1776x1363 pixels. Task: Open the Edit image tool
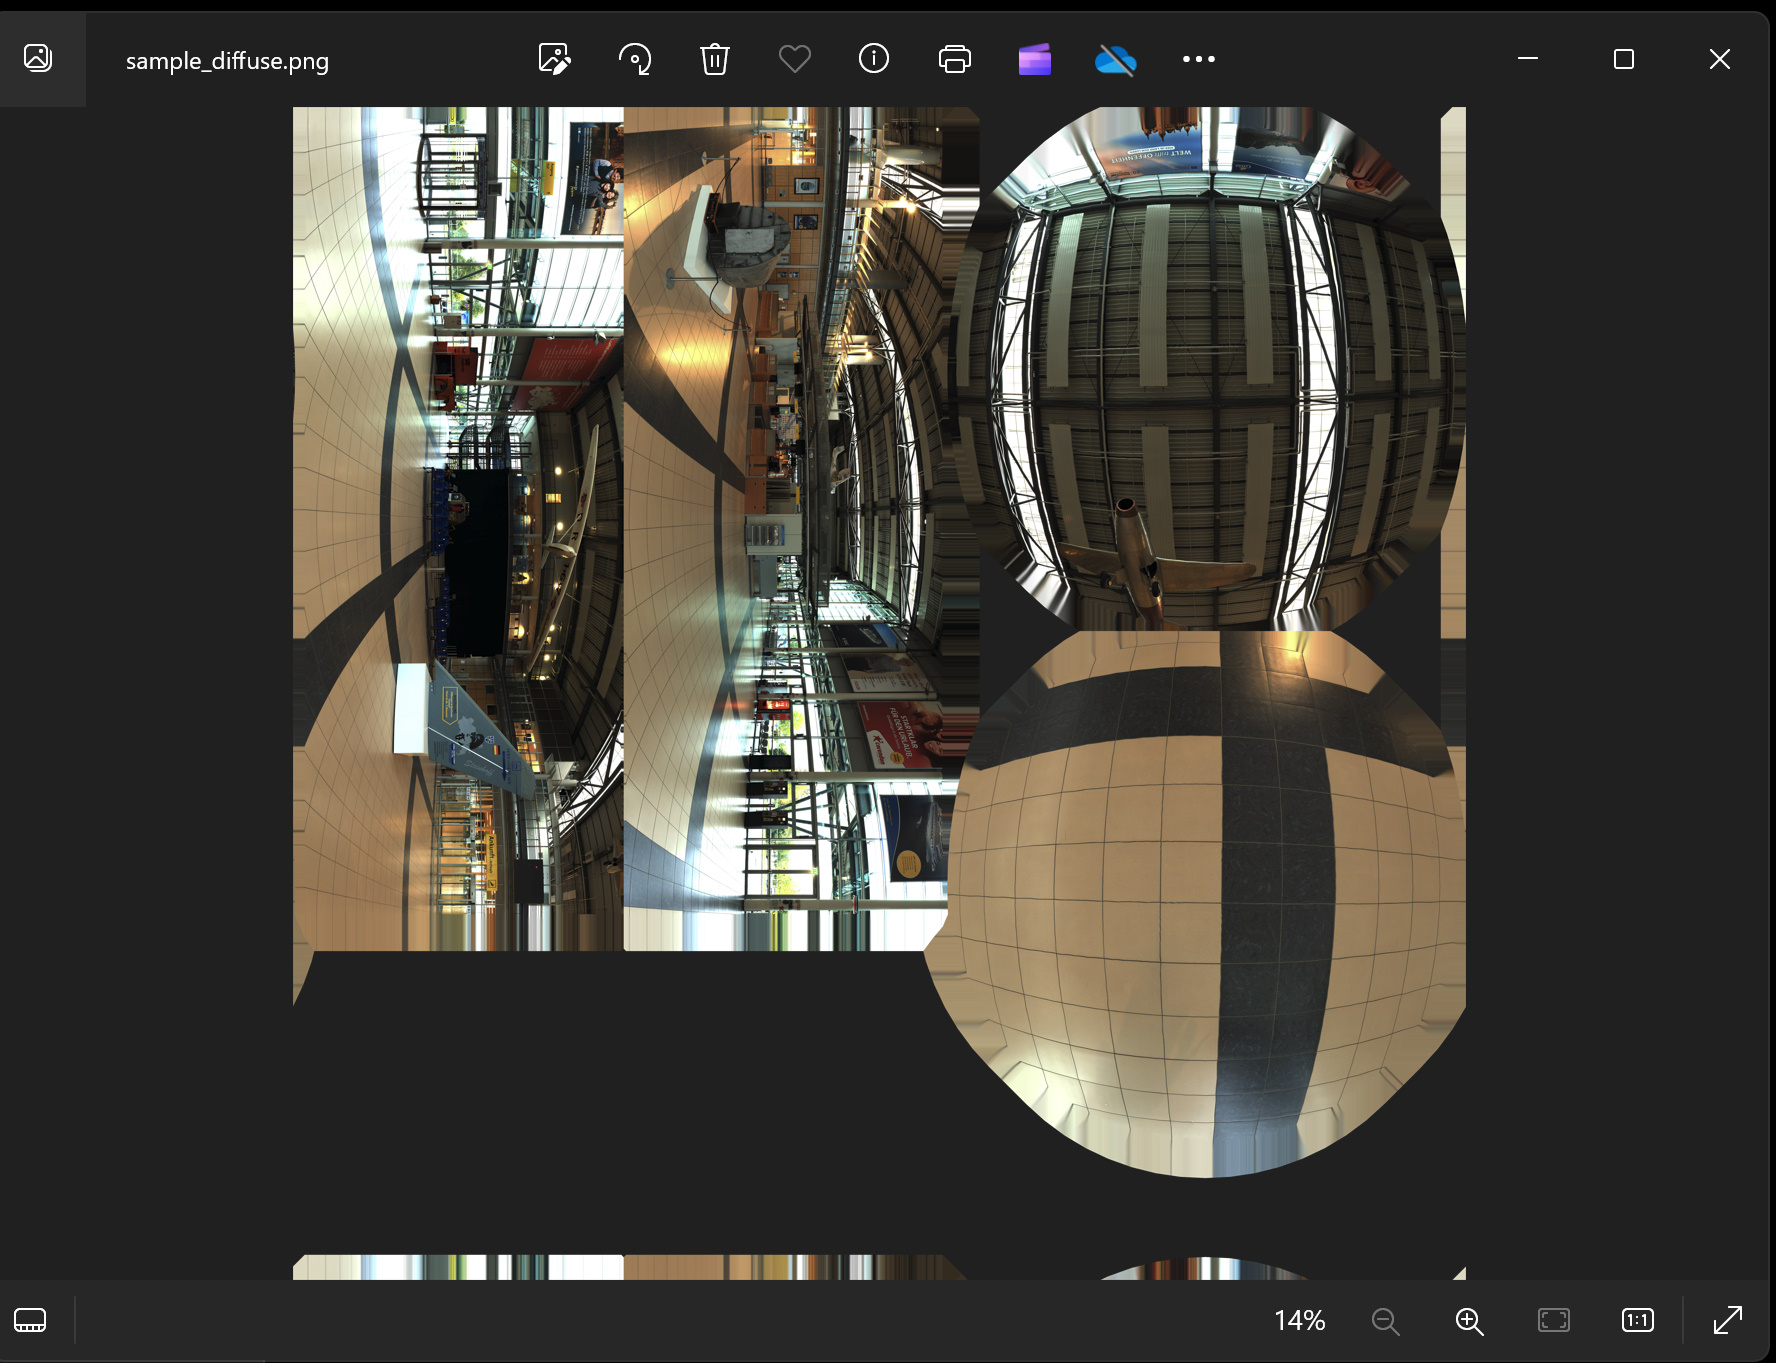tap(554, 59)
